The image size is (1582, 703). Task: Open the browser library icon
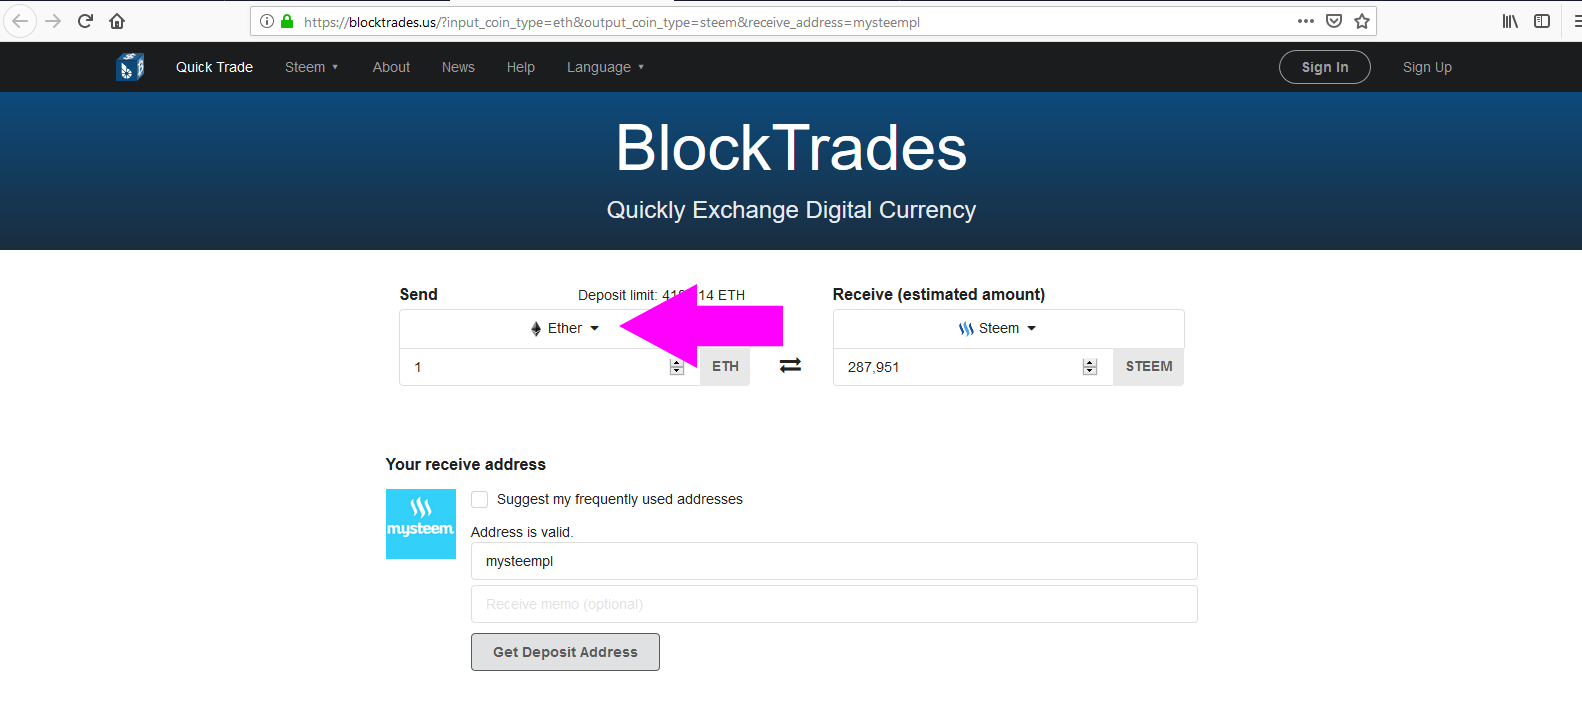tap(1510, 21)
